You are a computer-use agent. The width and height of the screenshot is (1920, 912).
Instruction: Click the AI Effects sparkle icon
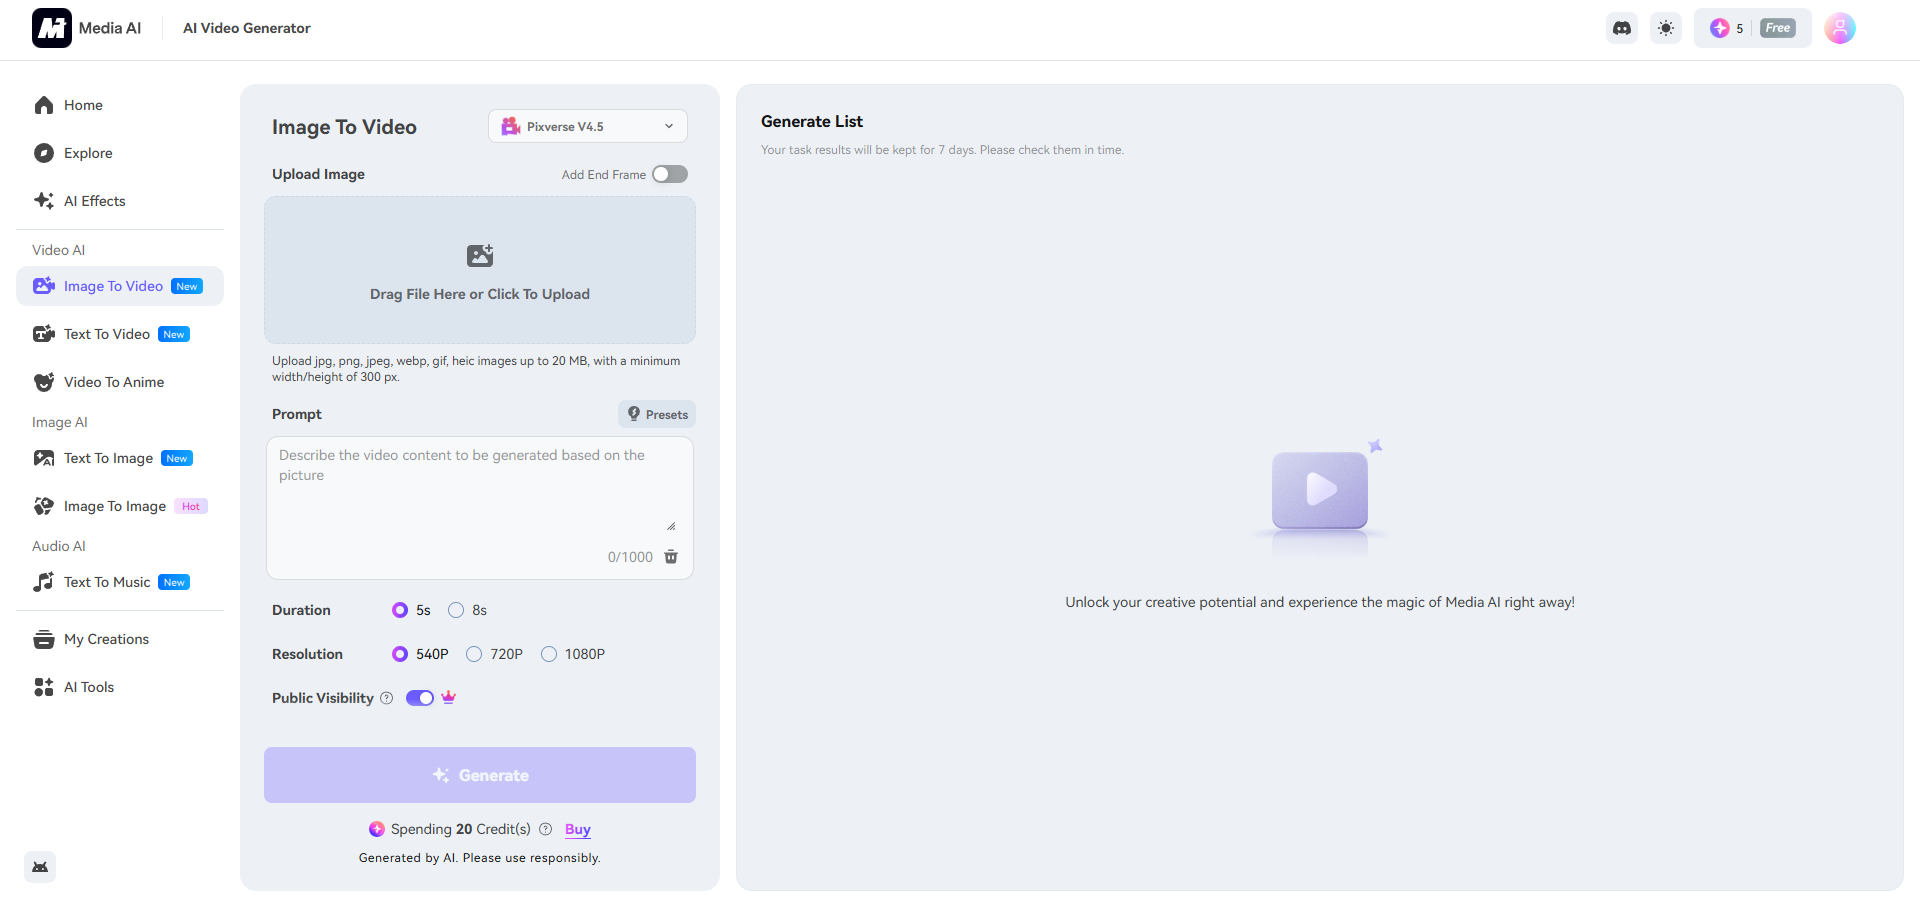click(x=44, y=201)
